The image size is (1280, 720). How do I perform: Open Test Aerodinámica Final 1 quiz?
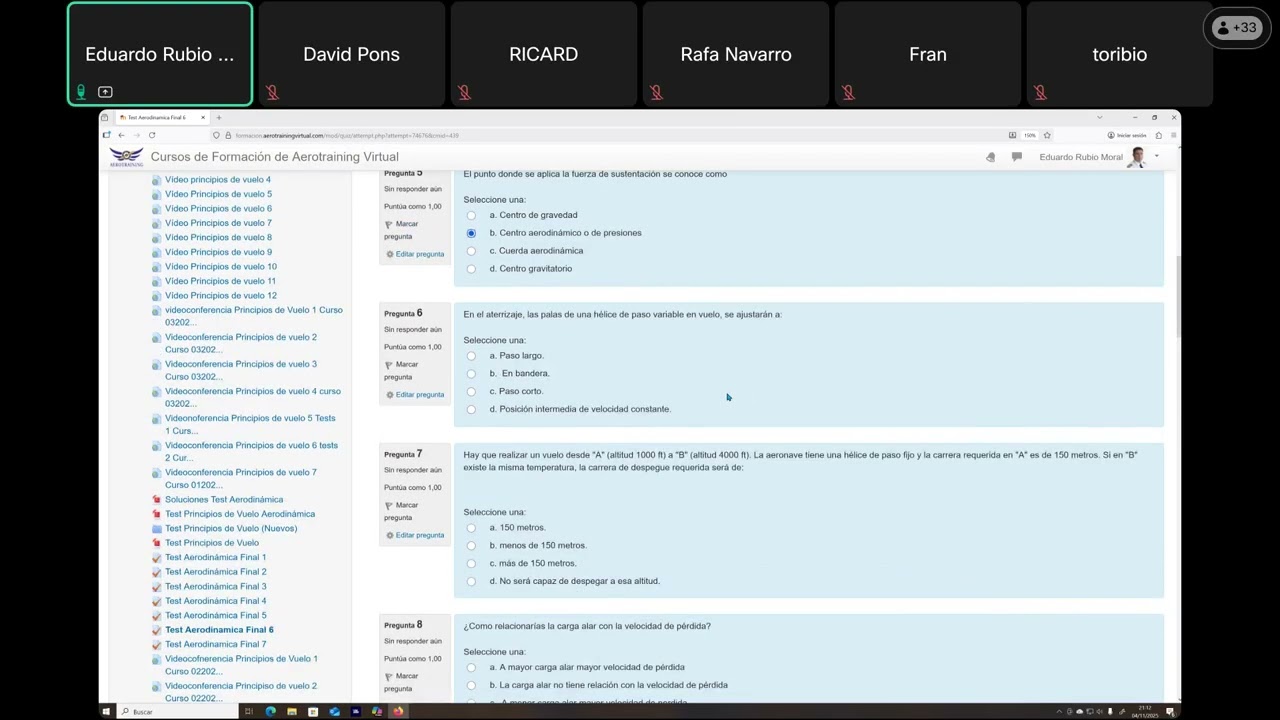point(216,558)
